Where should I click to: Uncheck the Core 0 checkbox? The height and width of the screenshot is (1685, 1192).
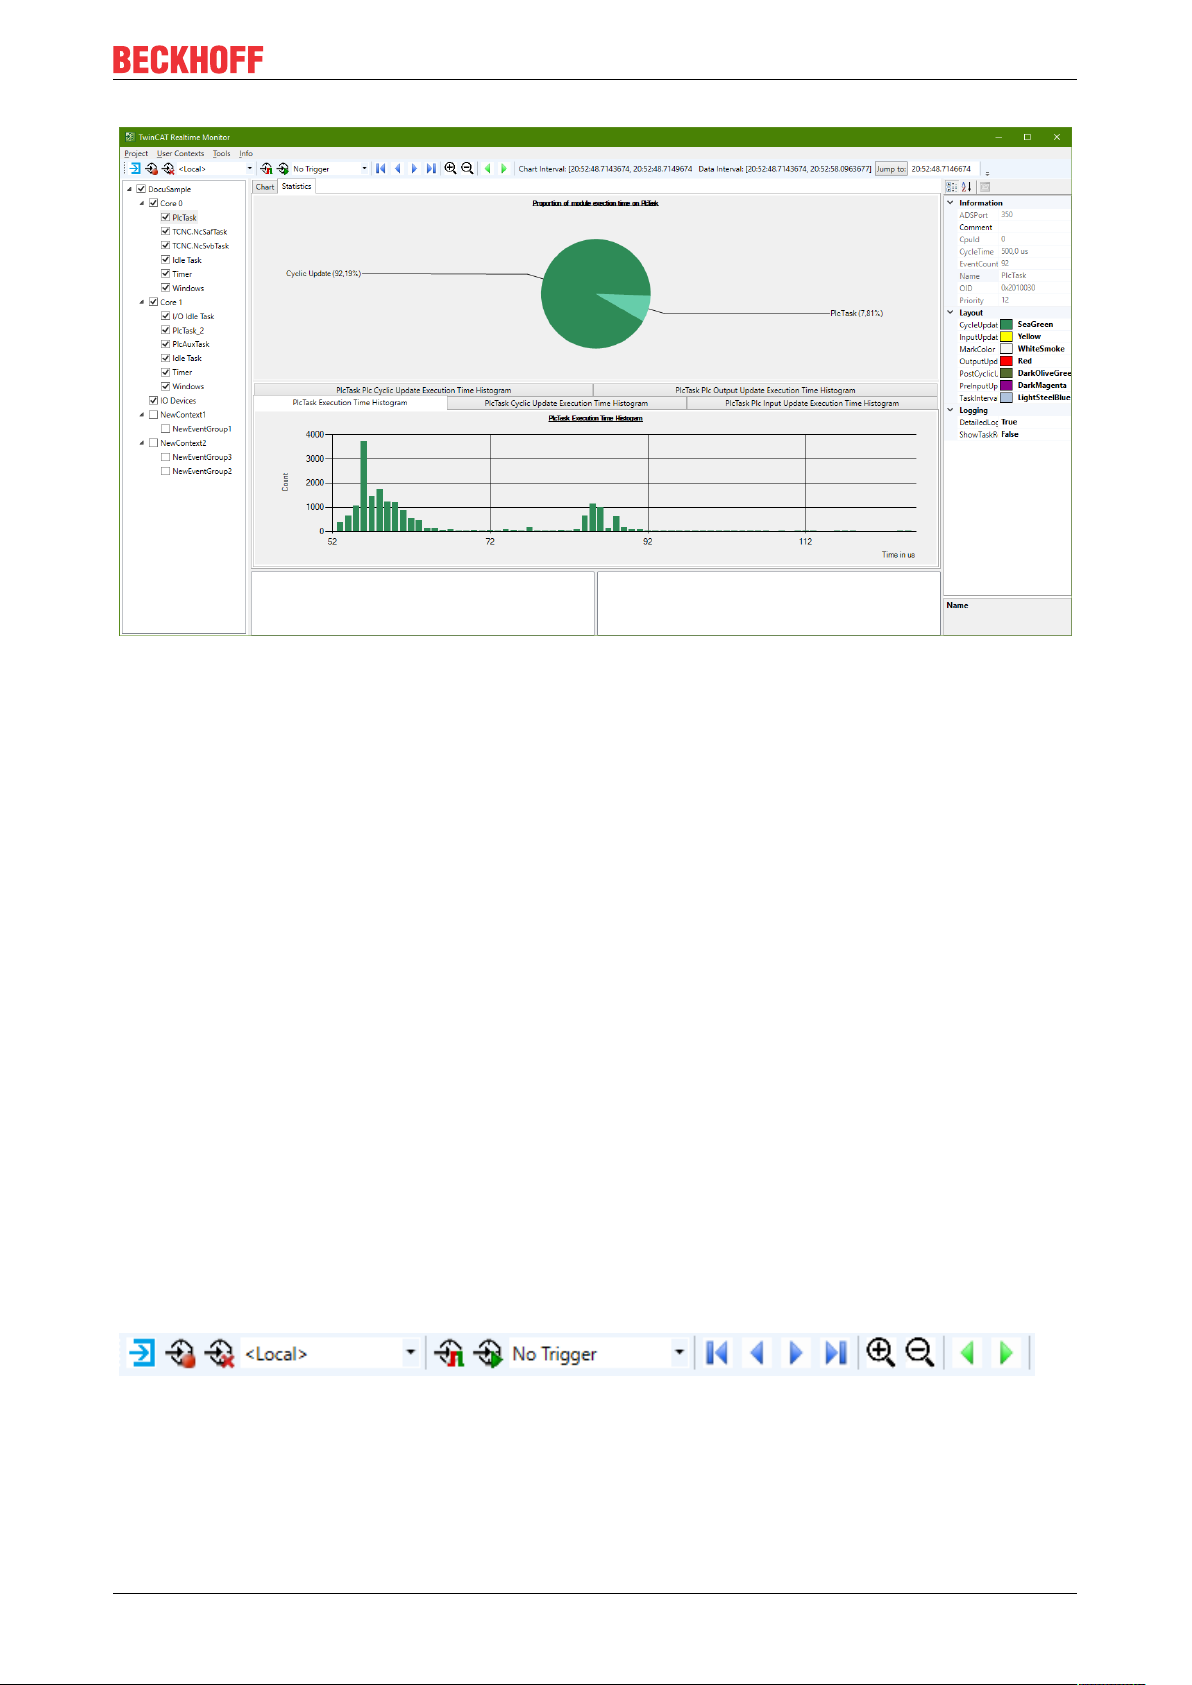pos(153,203)
